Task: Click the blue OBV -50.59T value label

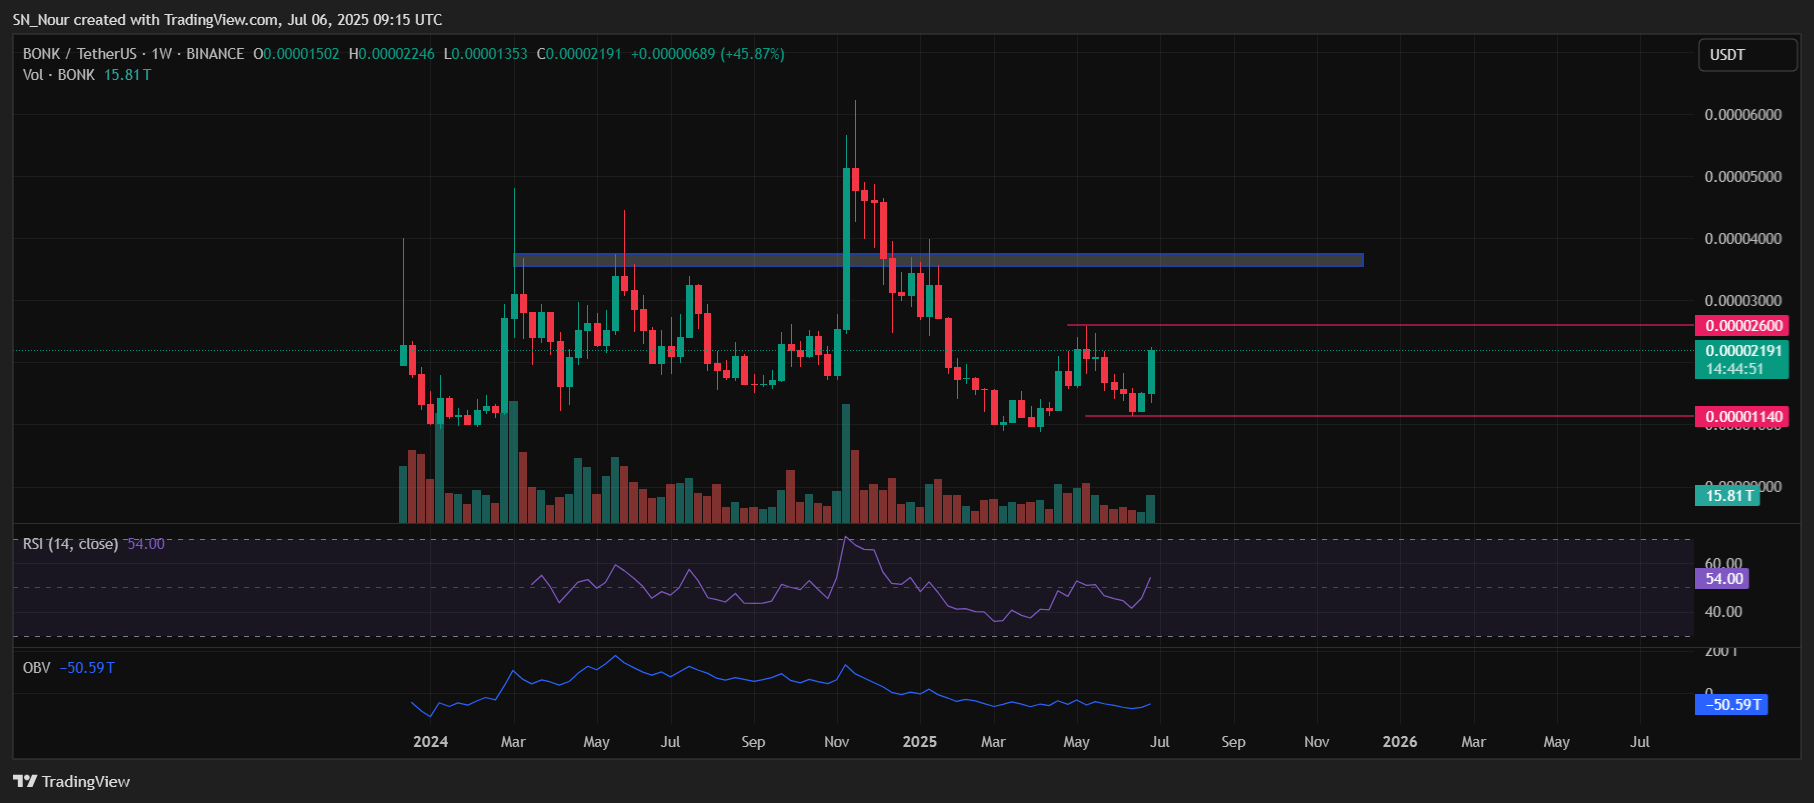Action: [x=1731, y=705]
